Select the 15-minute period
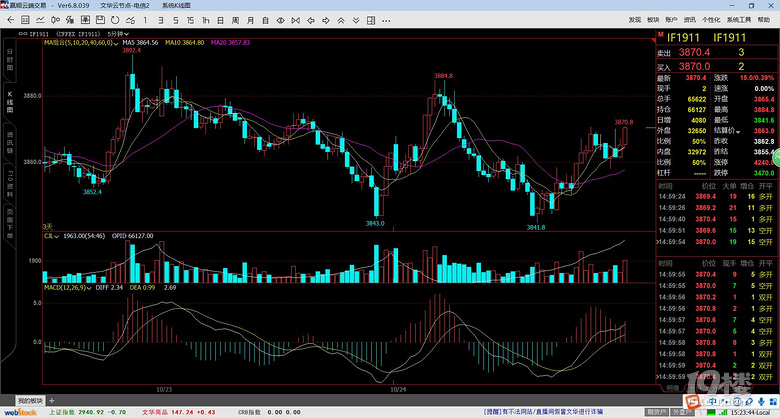The image size is (780, 418). [190, 20]
